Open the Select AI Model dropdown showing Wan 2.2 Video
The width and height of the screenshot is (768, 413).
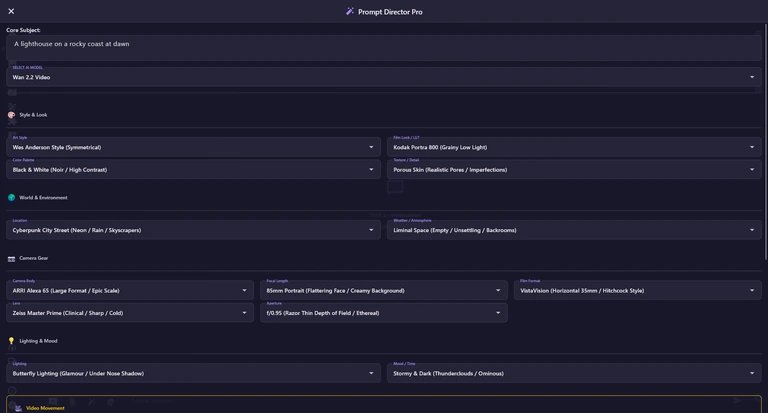[x=384, y=77]
